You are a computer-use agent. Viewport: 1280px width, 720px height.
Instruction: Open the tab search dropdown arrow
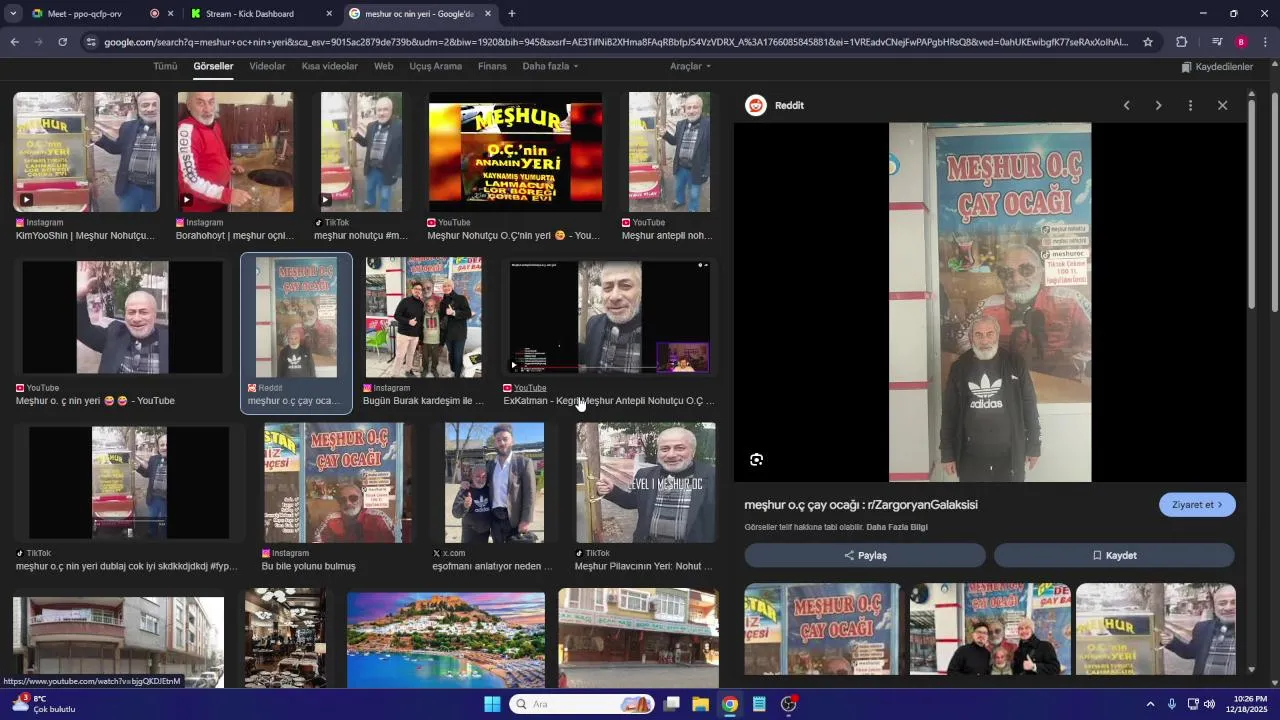click(13, 14)
